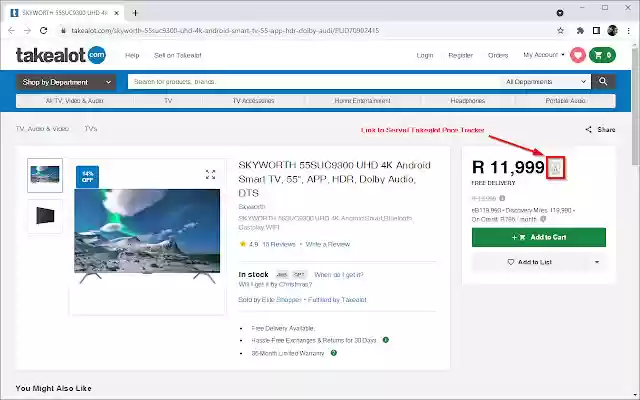Click Will I get it by Christmas link
640x400 pixels.
point(275,284)
